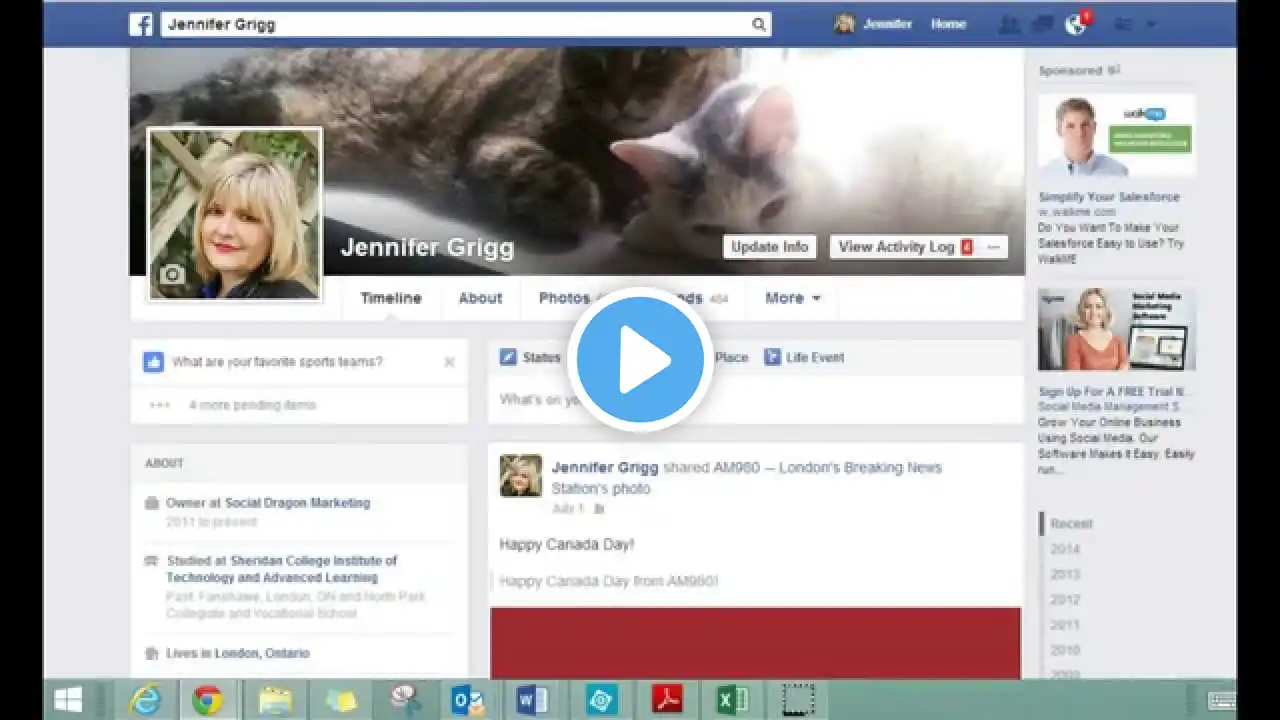This screenshot has height=720, width=1280.
Task: Click the Life Event icon
Action: pos(772,357)
